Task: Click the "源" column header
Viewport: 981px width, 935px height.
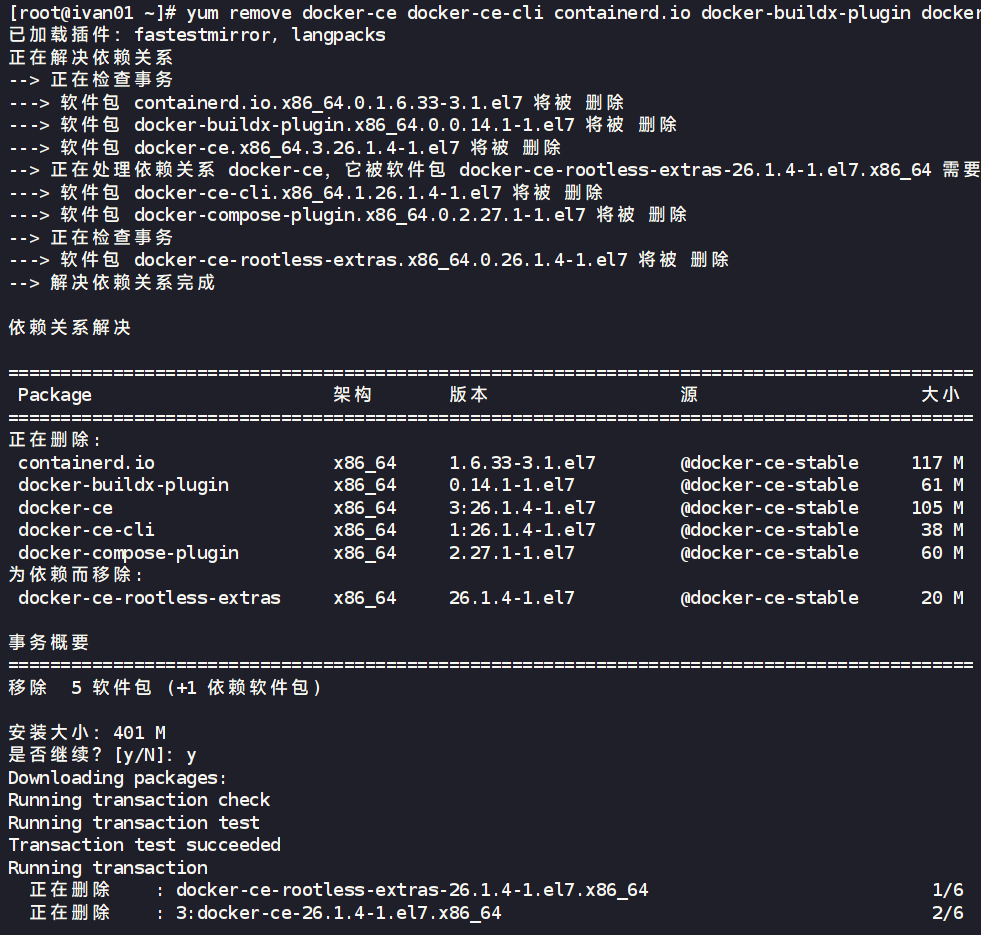Action: point(689,395)
